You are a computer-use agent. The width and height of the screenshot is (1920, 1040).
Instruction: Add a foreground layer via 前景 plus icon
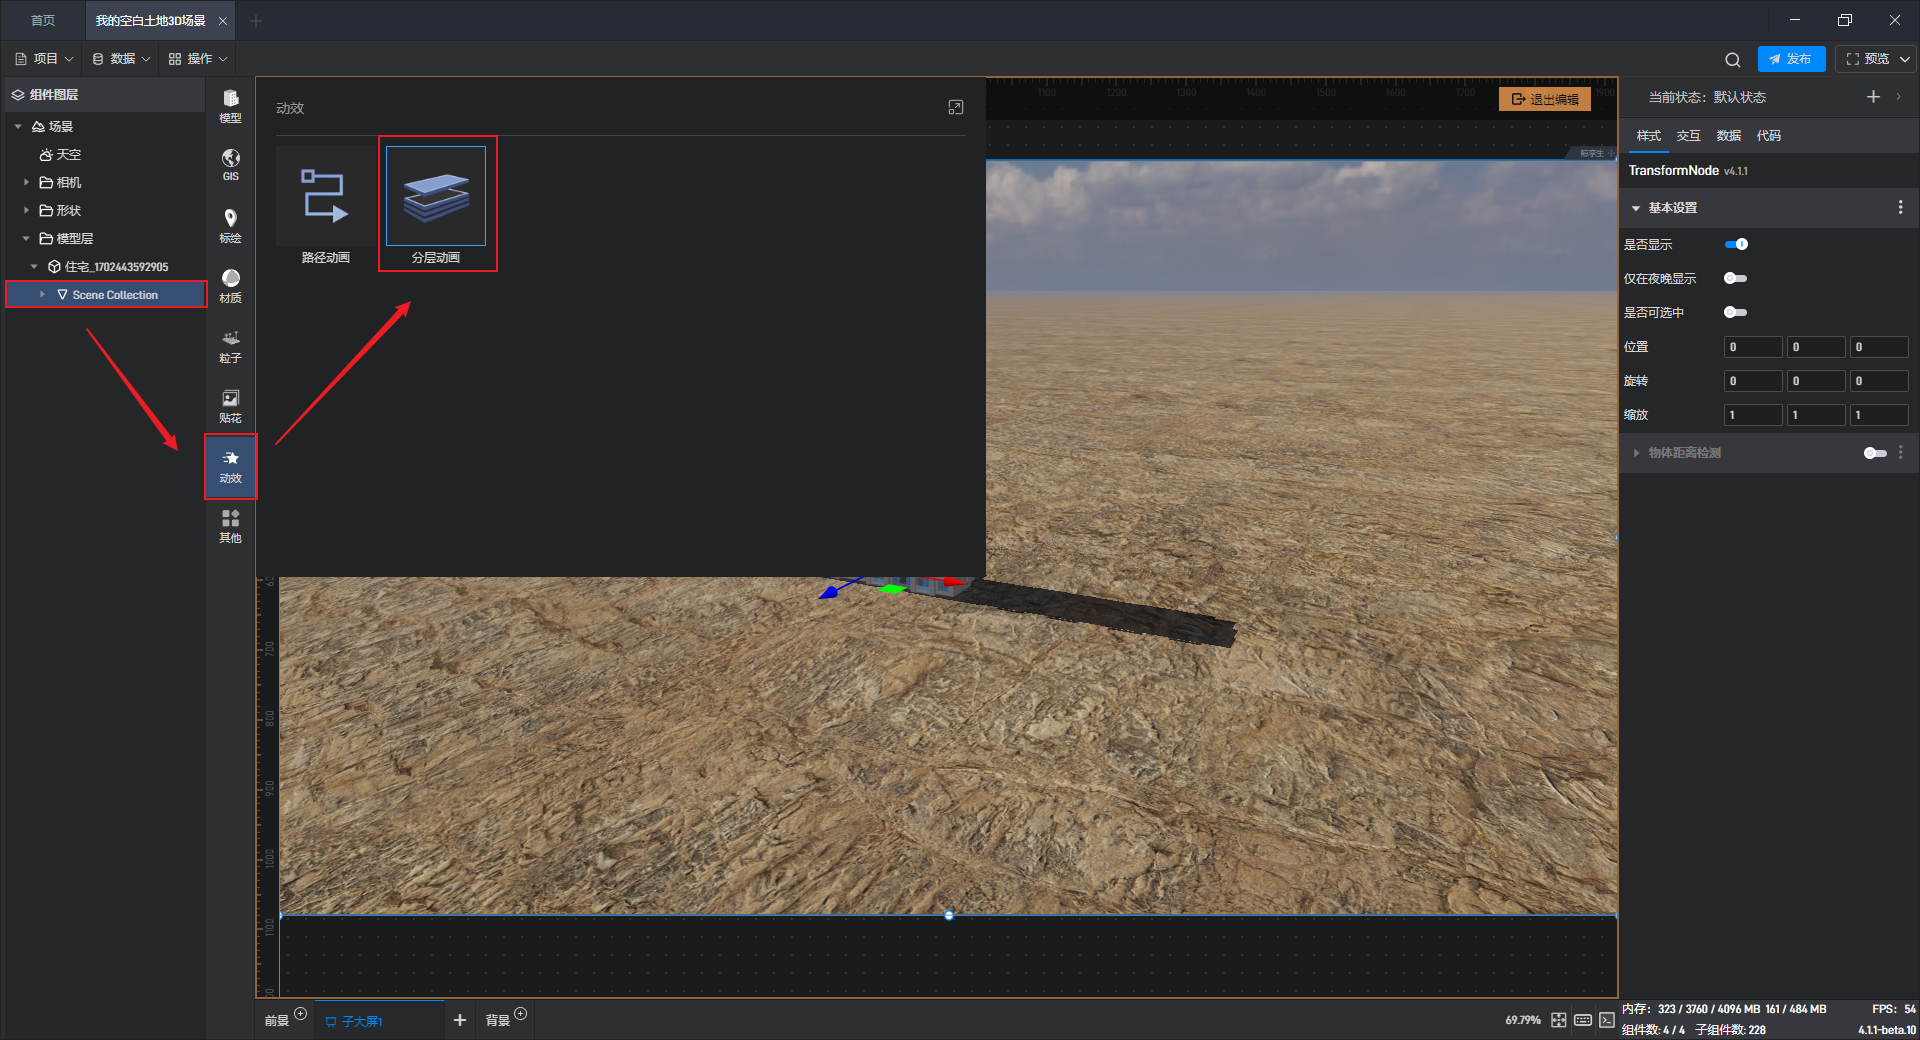pos(300,1014)
